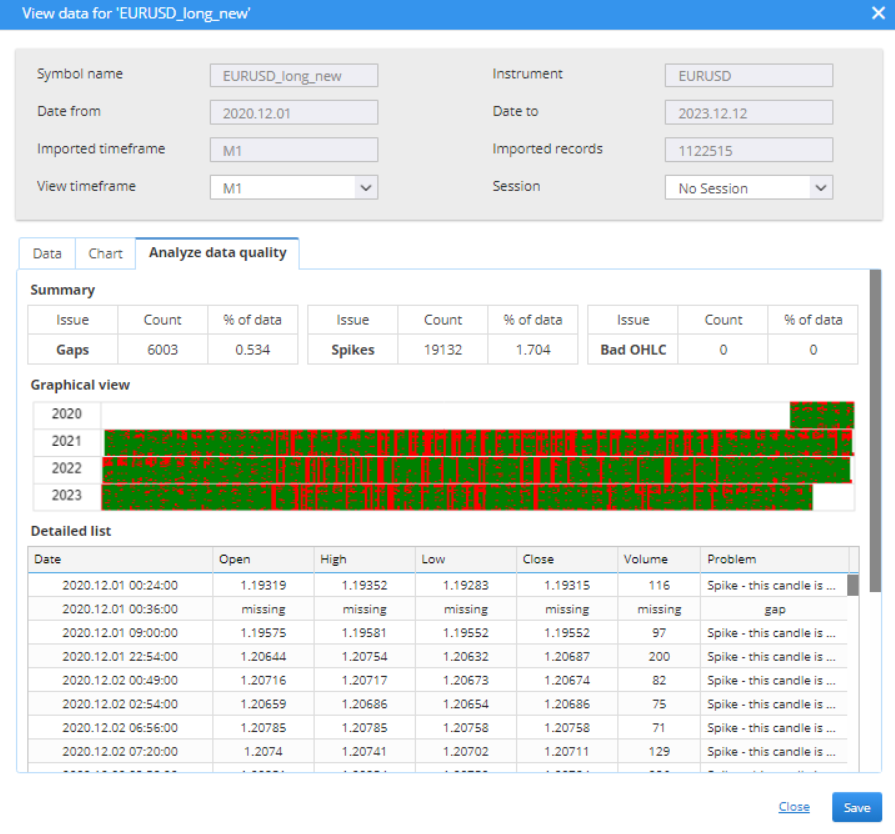Switch to the Data tab

47,254
